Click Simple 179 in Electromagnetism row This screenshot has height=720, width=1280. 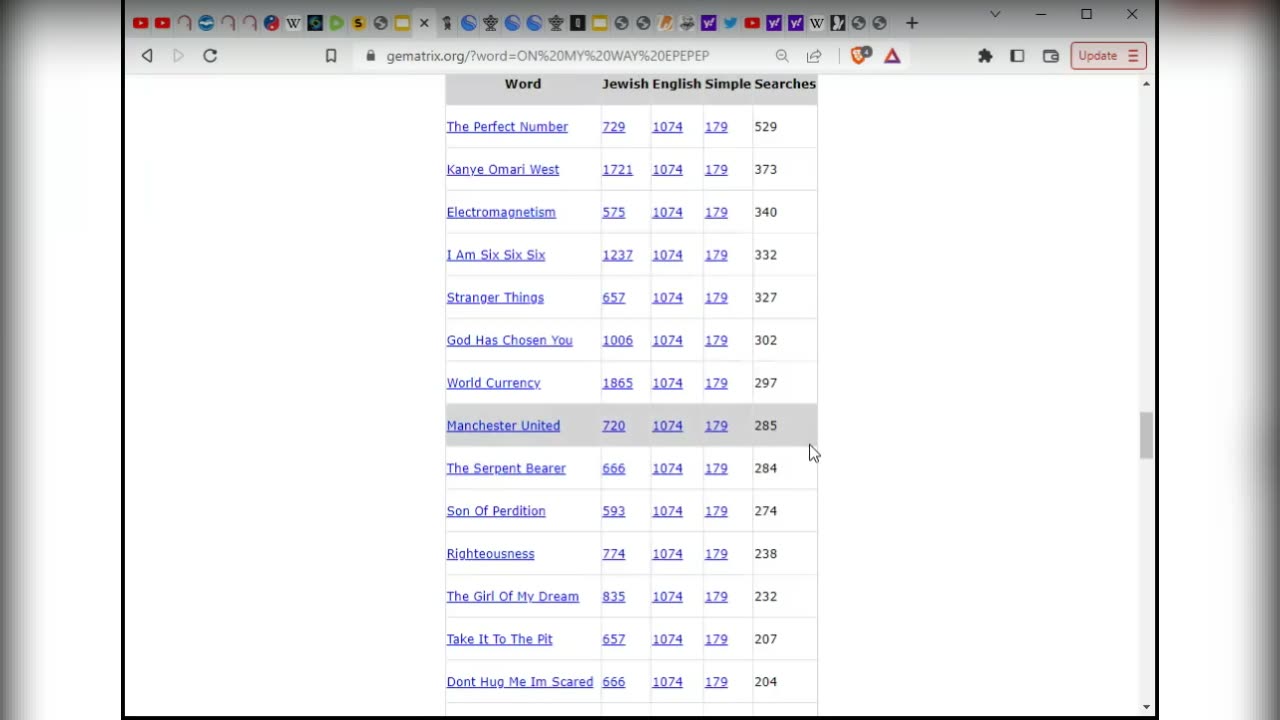coord(716,212)
